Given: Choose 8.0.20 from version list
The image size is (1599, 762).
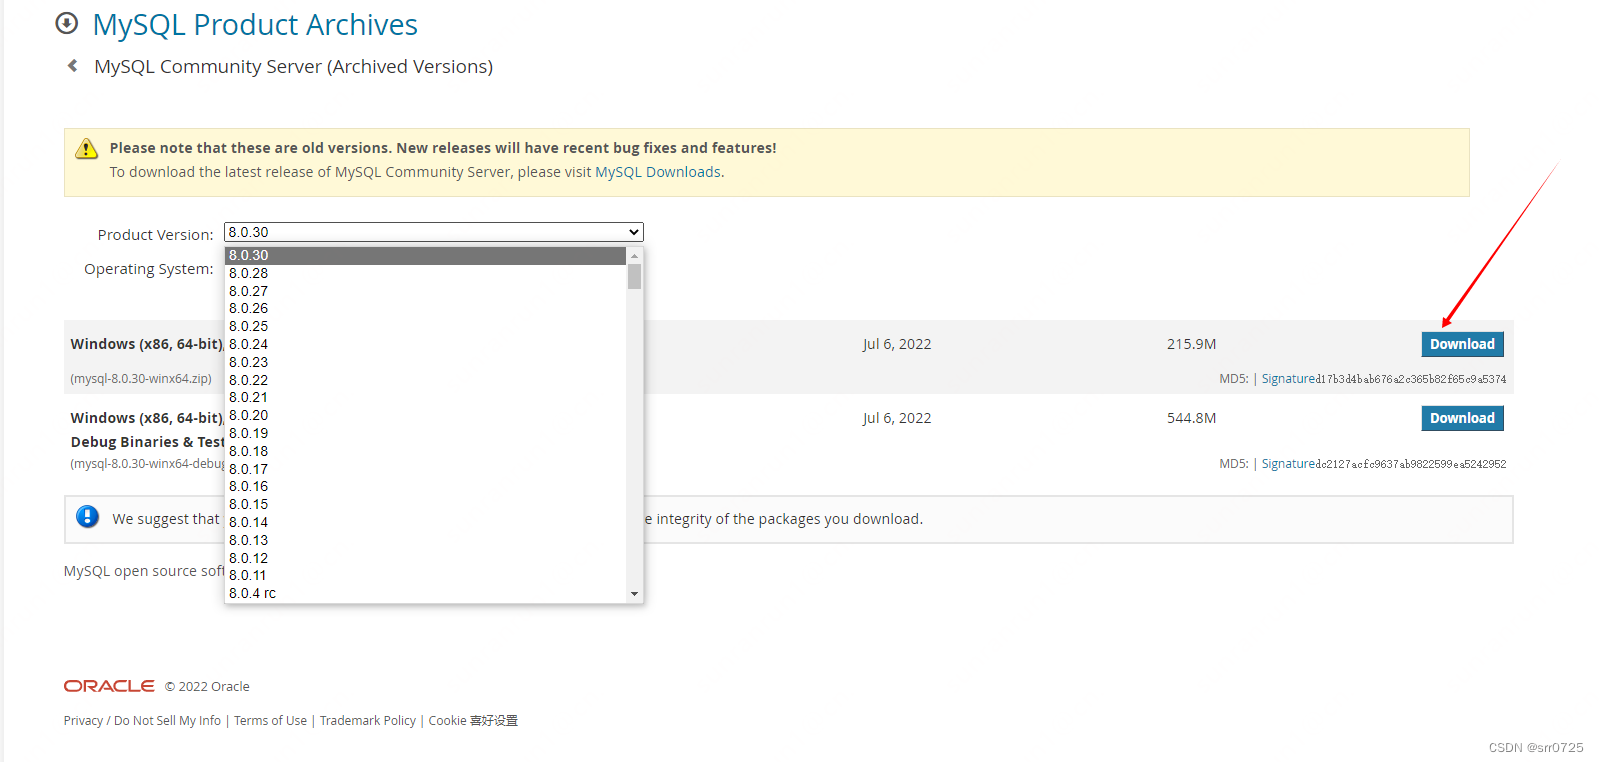Looking at the screenshot, I should (425, 416).
